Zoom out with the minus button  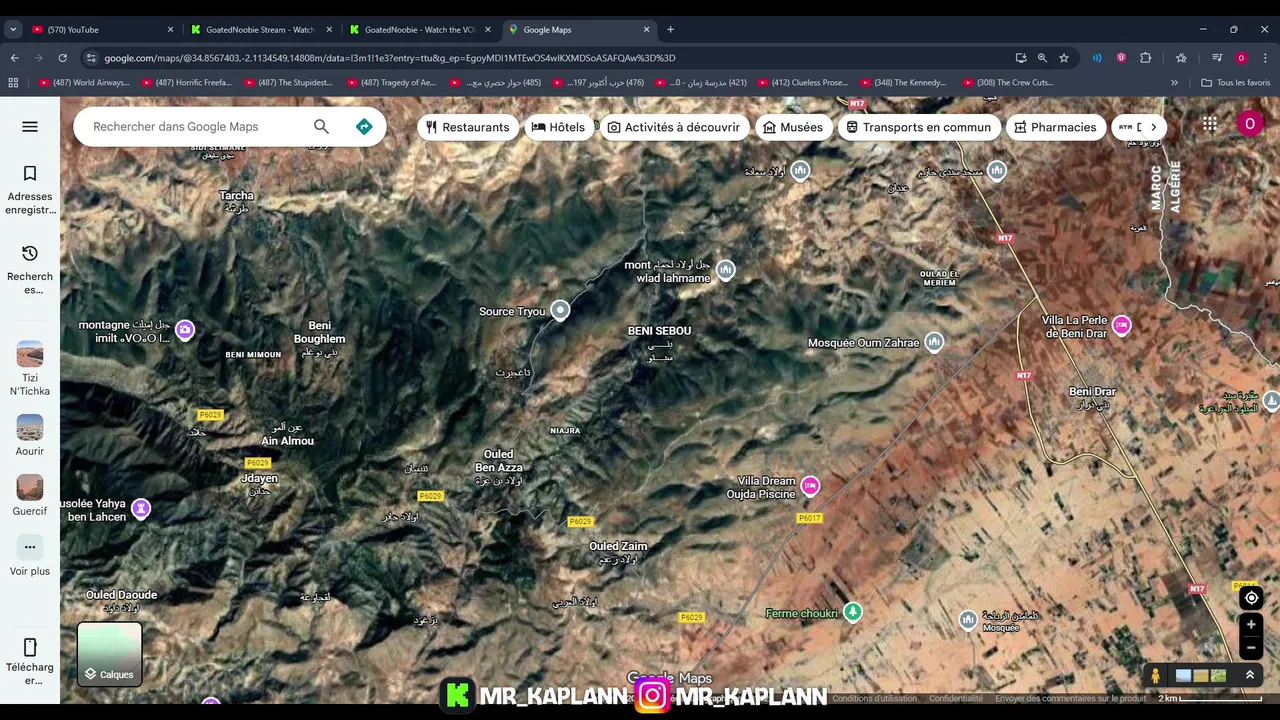coord(1251,648)
